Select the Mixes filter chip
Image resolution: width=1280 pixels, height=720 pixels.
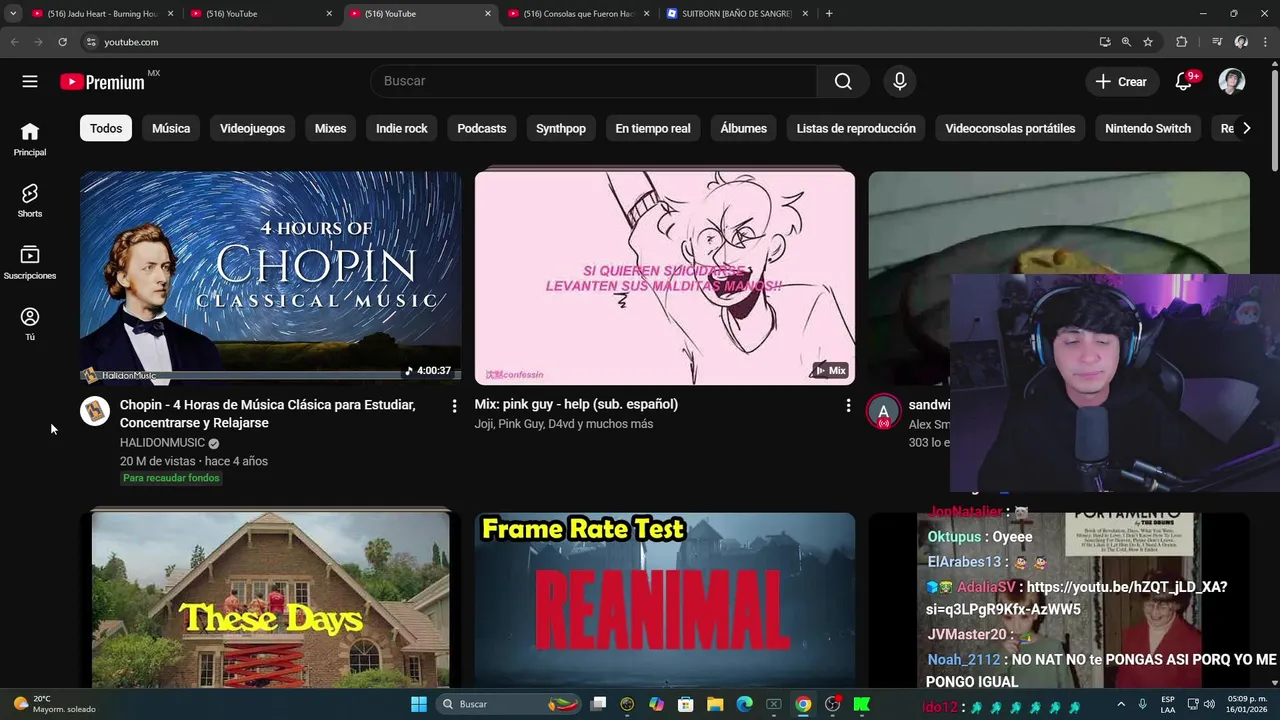[x=330, y=128]
